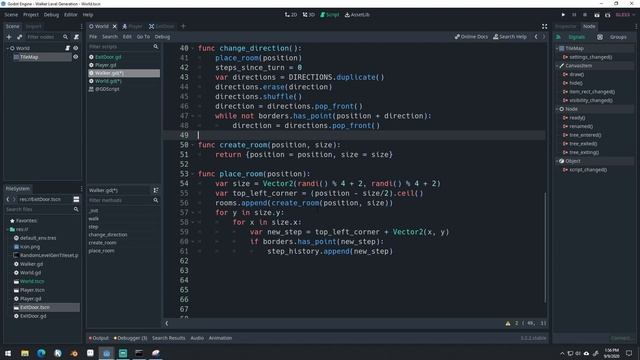
Task: Fold the place_room function at line 53
Action: click(193, 174)
